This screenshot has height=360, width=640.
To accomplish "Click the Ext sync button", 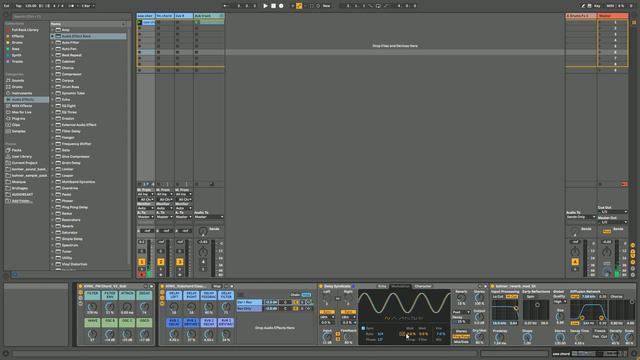I will click(7, 6).
